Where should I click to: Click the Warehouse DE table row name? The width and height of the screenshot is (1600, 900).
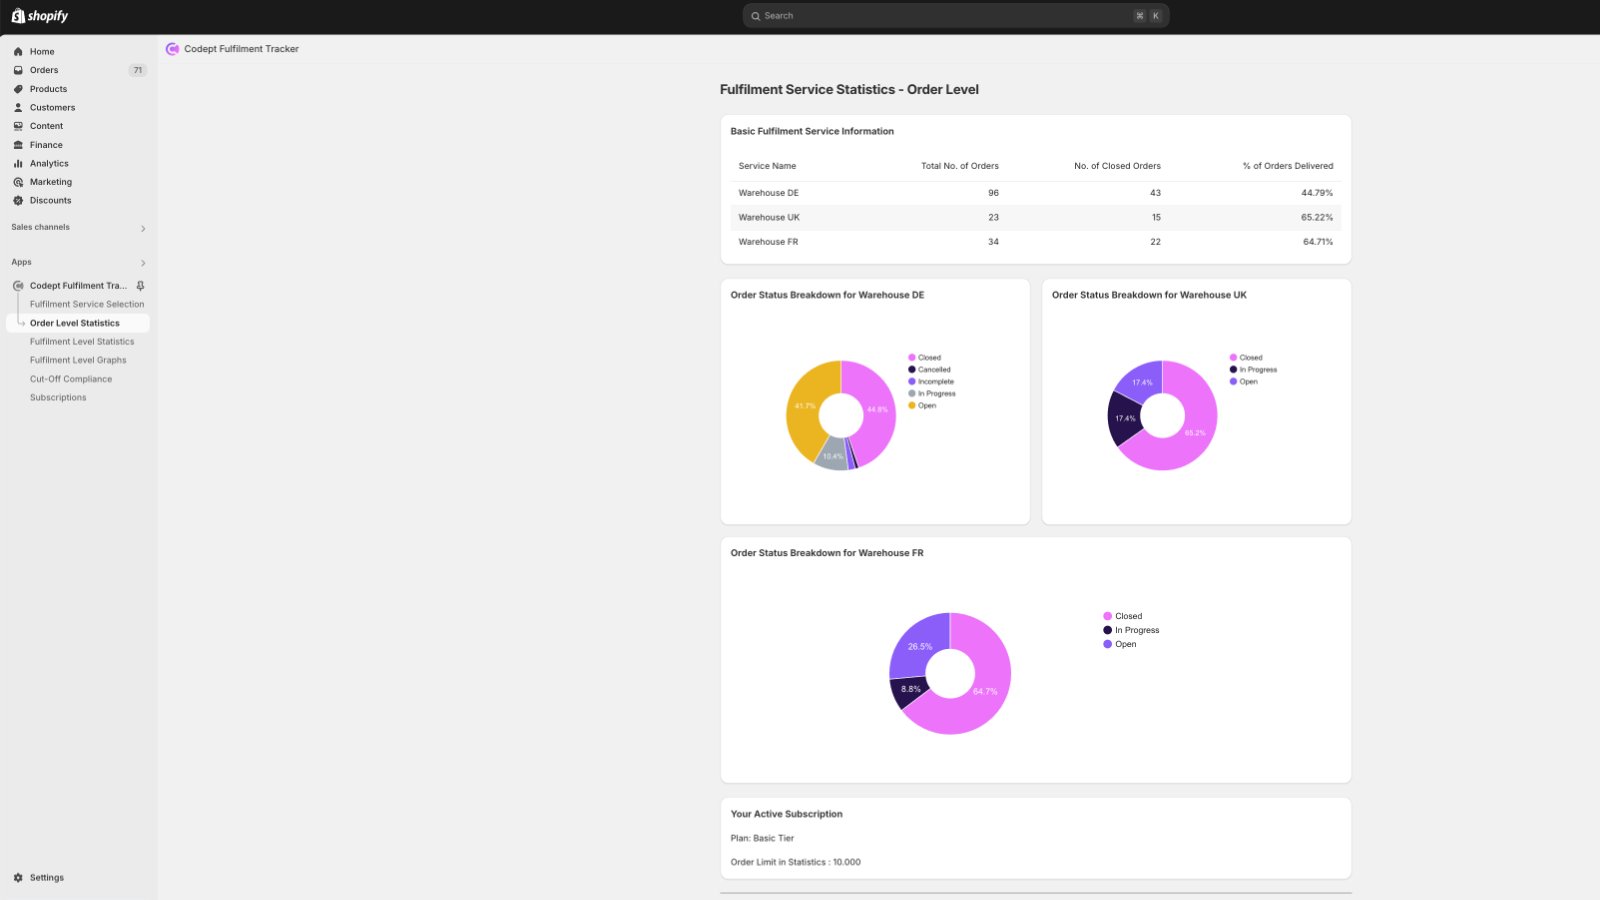(769, 193)
